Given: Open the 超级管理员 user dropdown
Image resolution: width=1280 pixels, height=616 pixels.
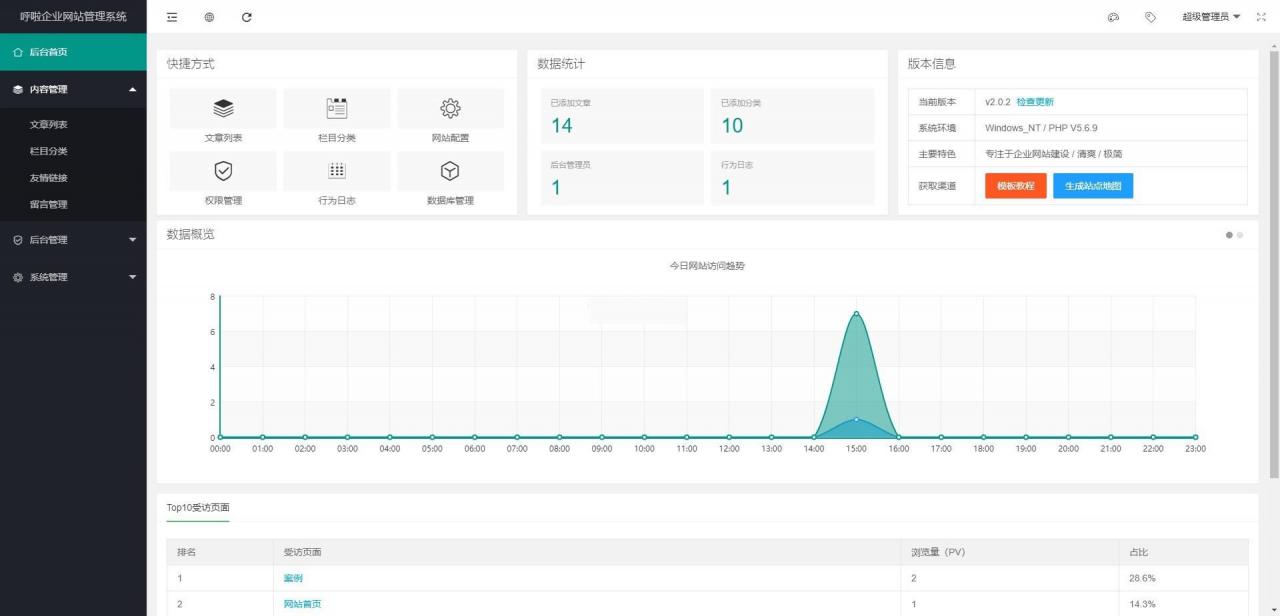Looking at the screenshot, I should point(1211,17).
